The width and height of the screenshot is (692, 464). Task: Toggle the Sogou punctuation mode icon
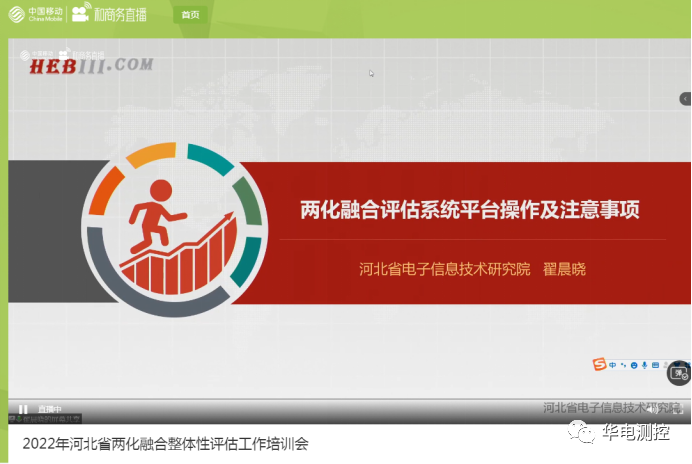[x=623, y=365]
